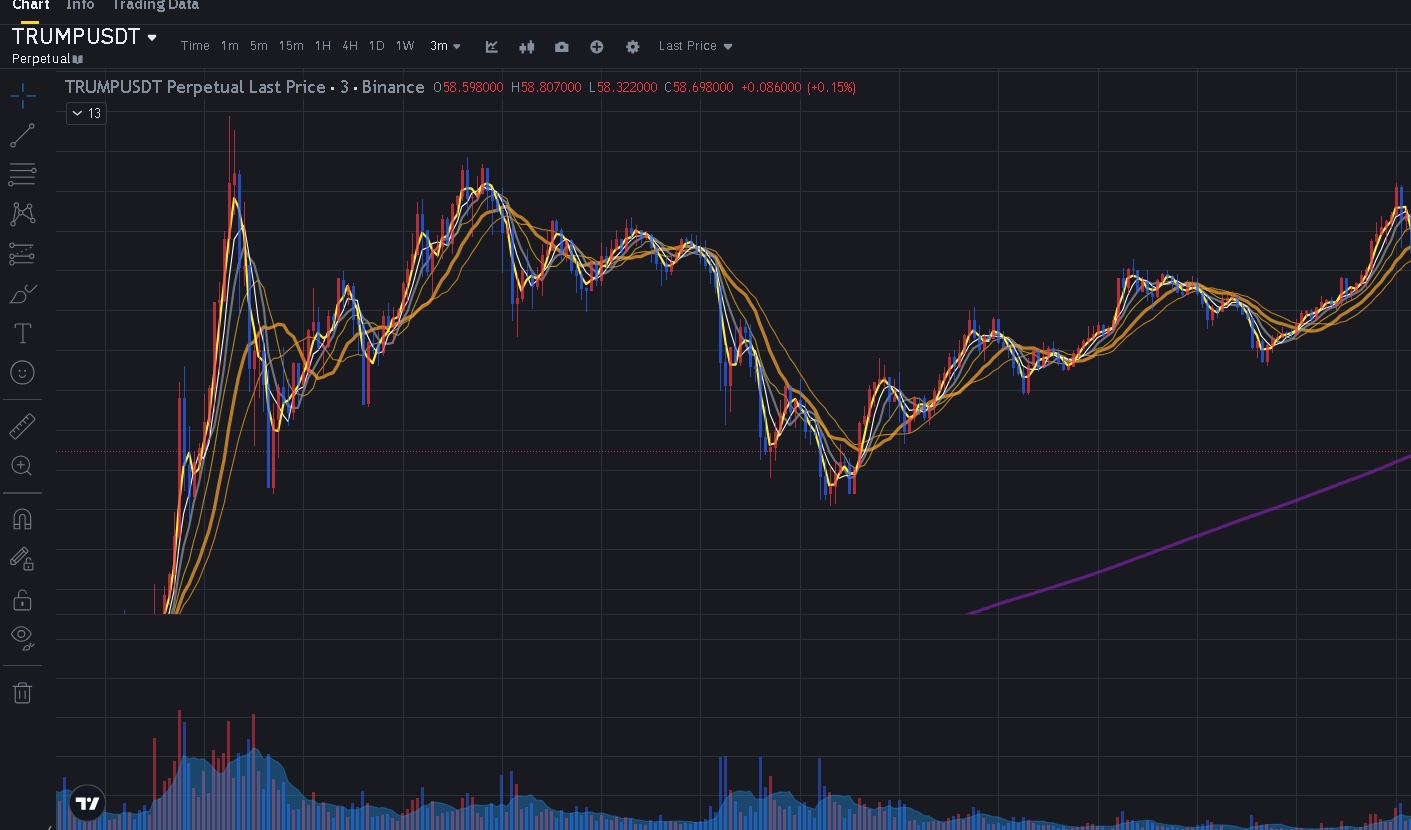
Task: Select the crosshair cursor tool
Action: click(22, 97)
